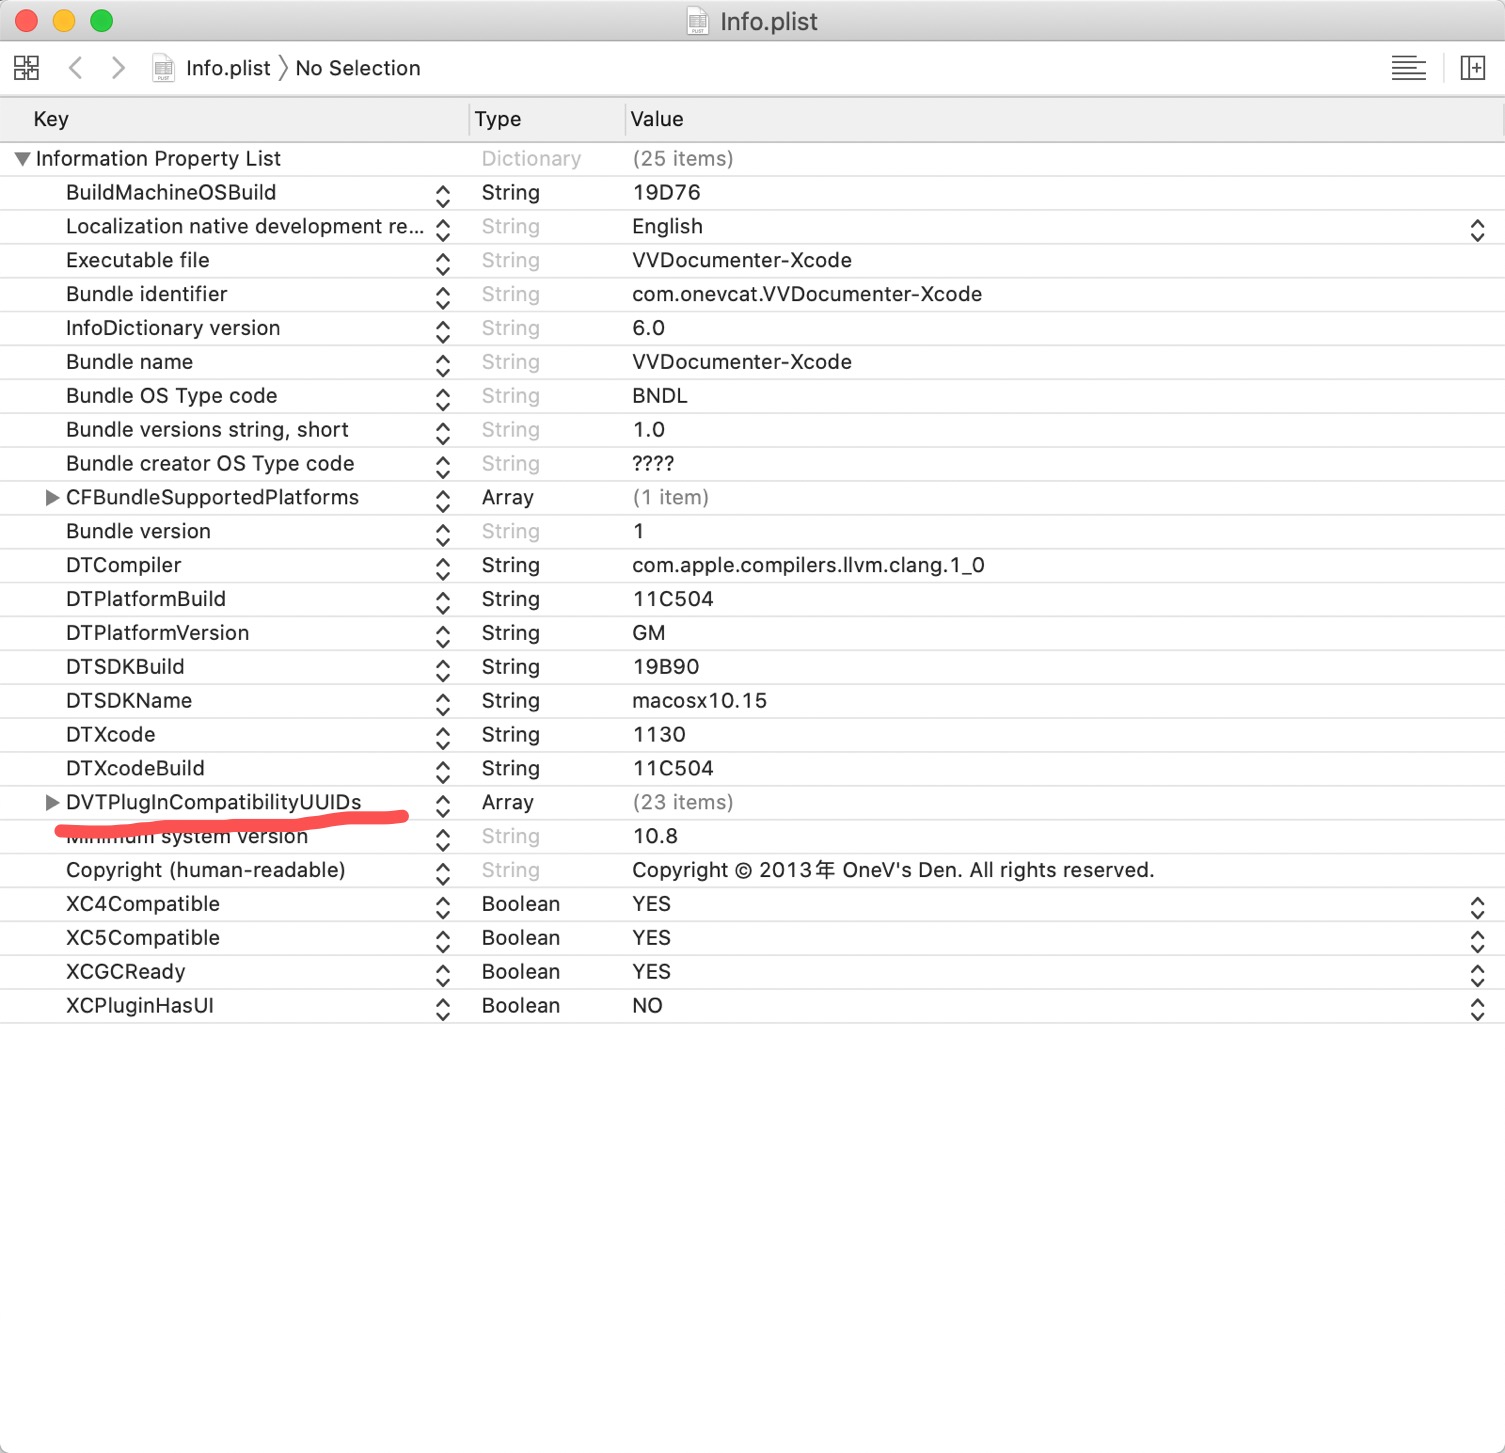Select the Copyright 2013 OneV's Den value

point(893,871)
